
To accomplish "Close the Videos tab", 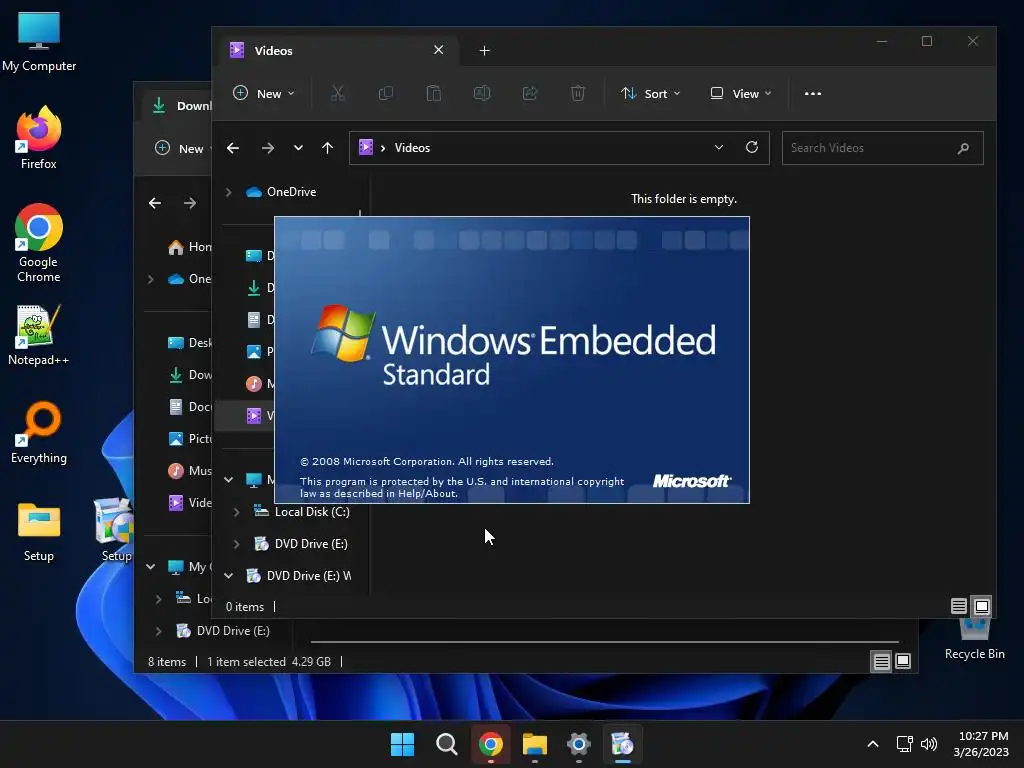I will (438, 50).
